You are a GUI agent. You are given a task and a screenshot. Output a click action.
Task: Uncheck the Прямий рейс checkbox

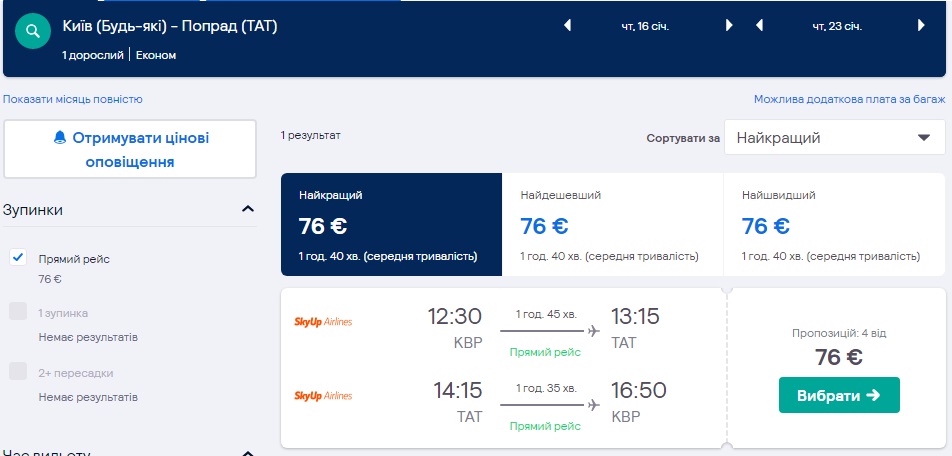click(18, 258)
